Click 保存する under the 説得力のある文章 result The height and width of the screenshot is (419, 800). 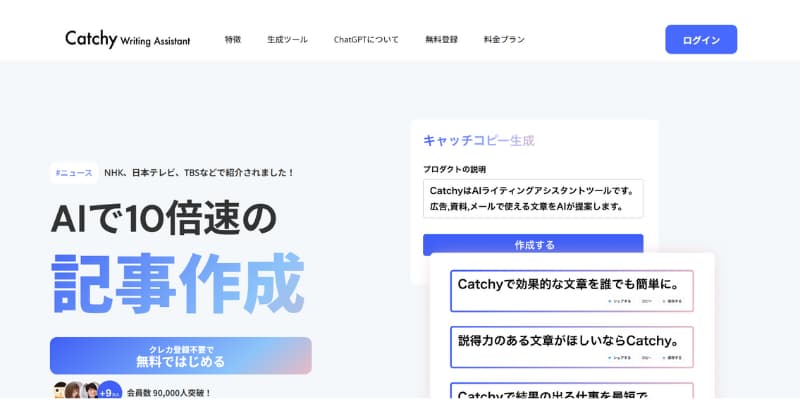[672, 358]
